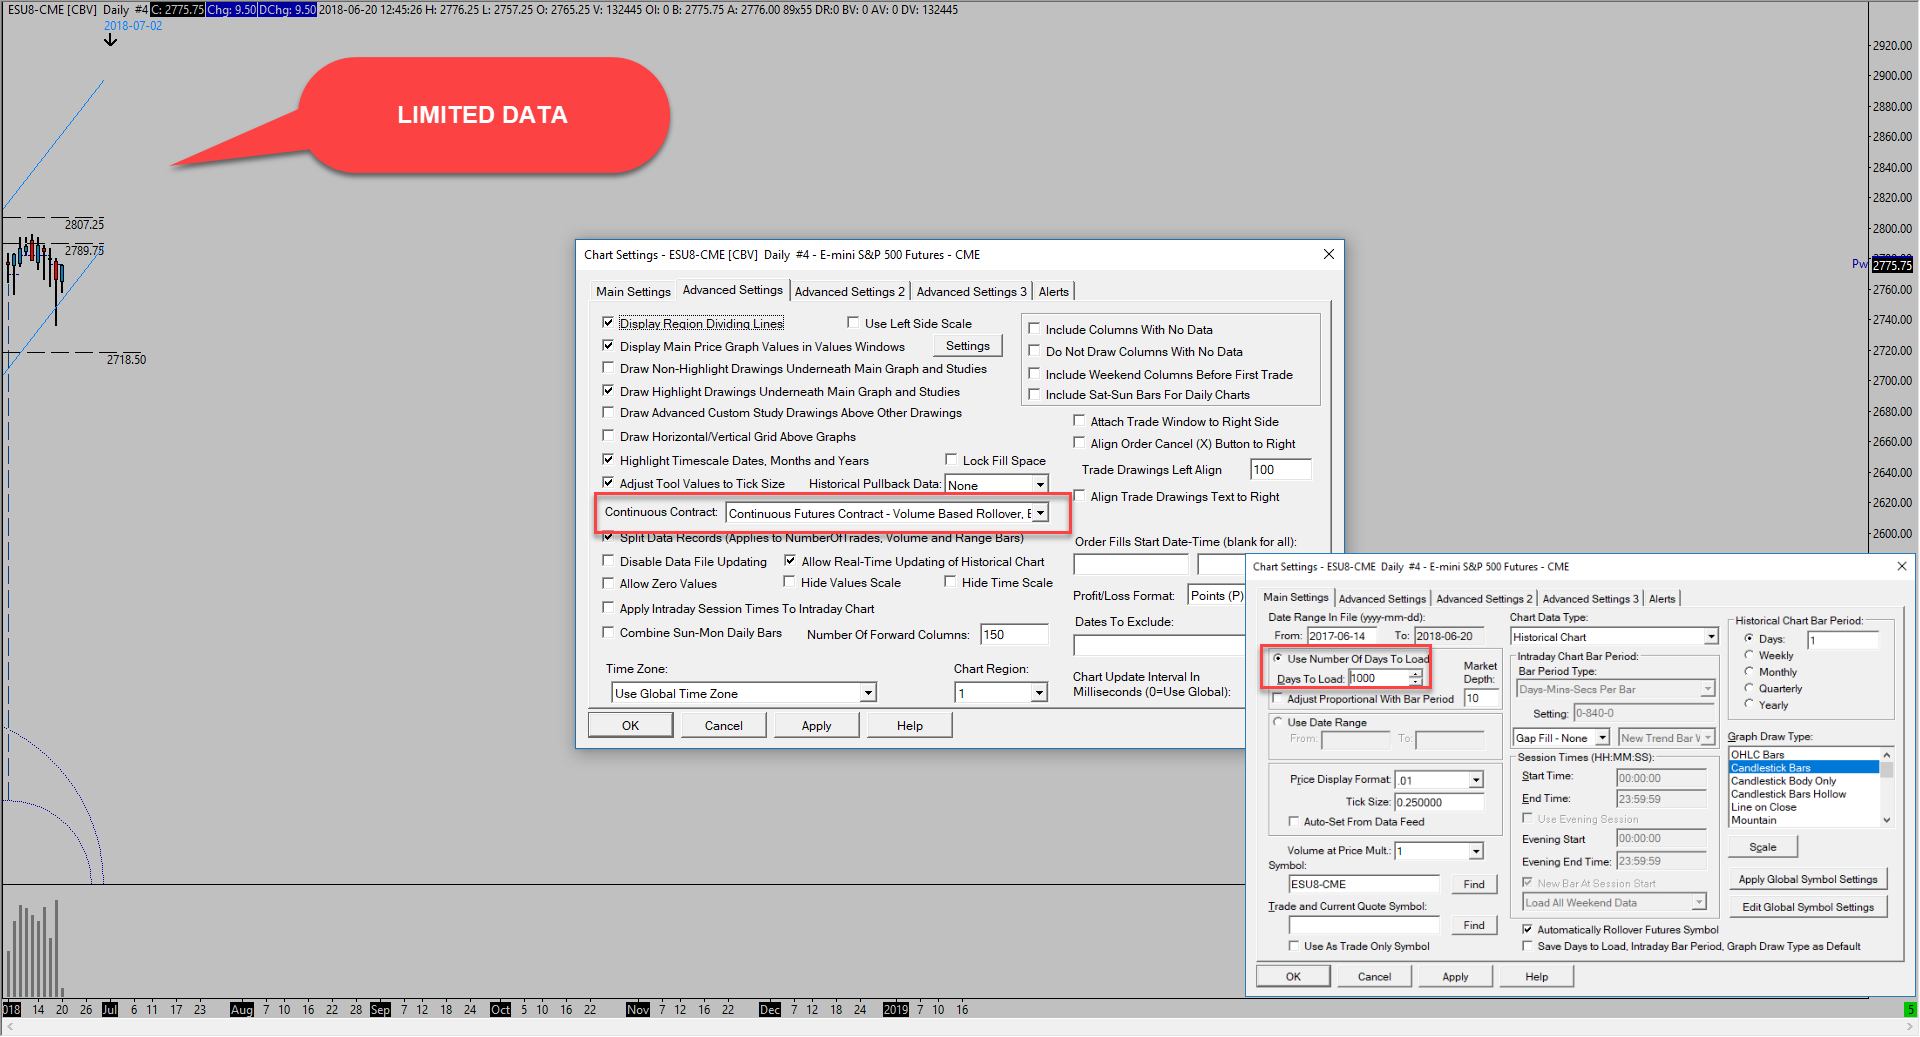Click Scale button under Graph Draw Type
The width and height of the screenshot is (1920, 1037).
tap(1762, 847)
